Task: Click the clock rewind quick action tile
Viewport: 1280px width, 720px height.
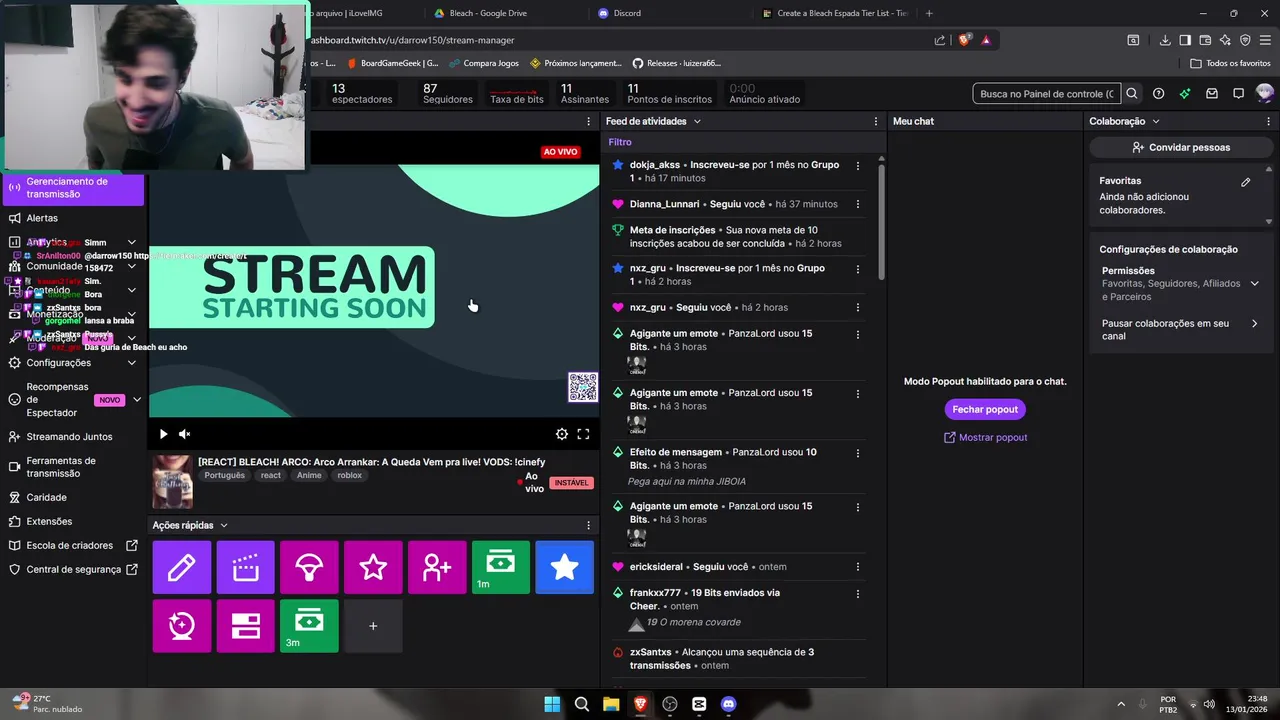Action: click(x=182, y=626)
